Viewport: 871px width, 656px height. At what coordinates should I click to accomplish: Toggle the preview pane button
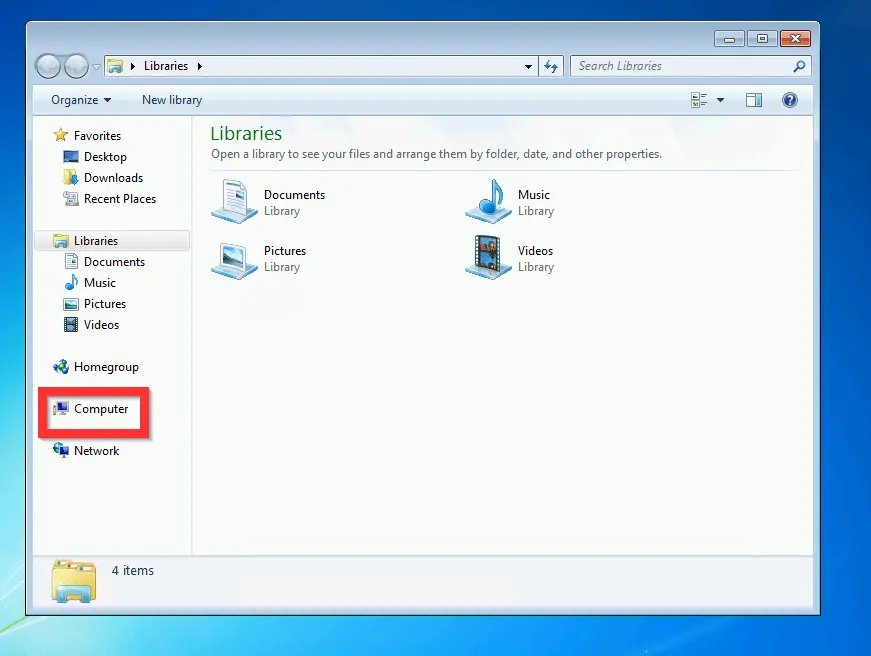pos(754,100)
